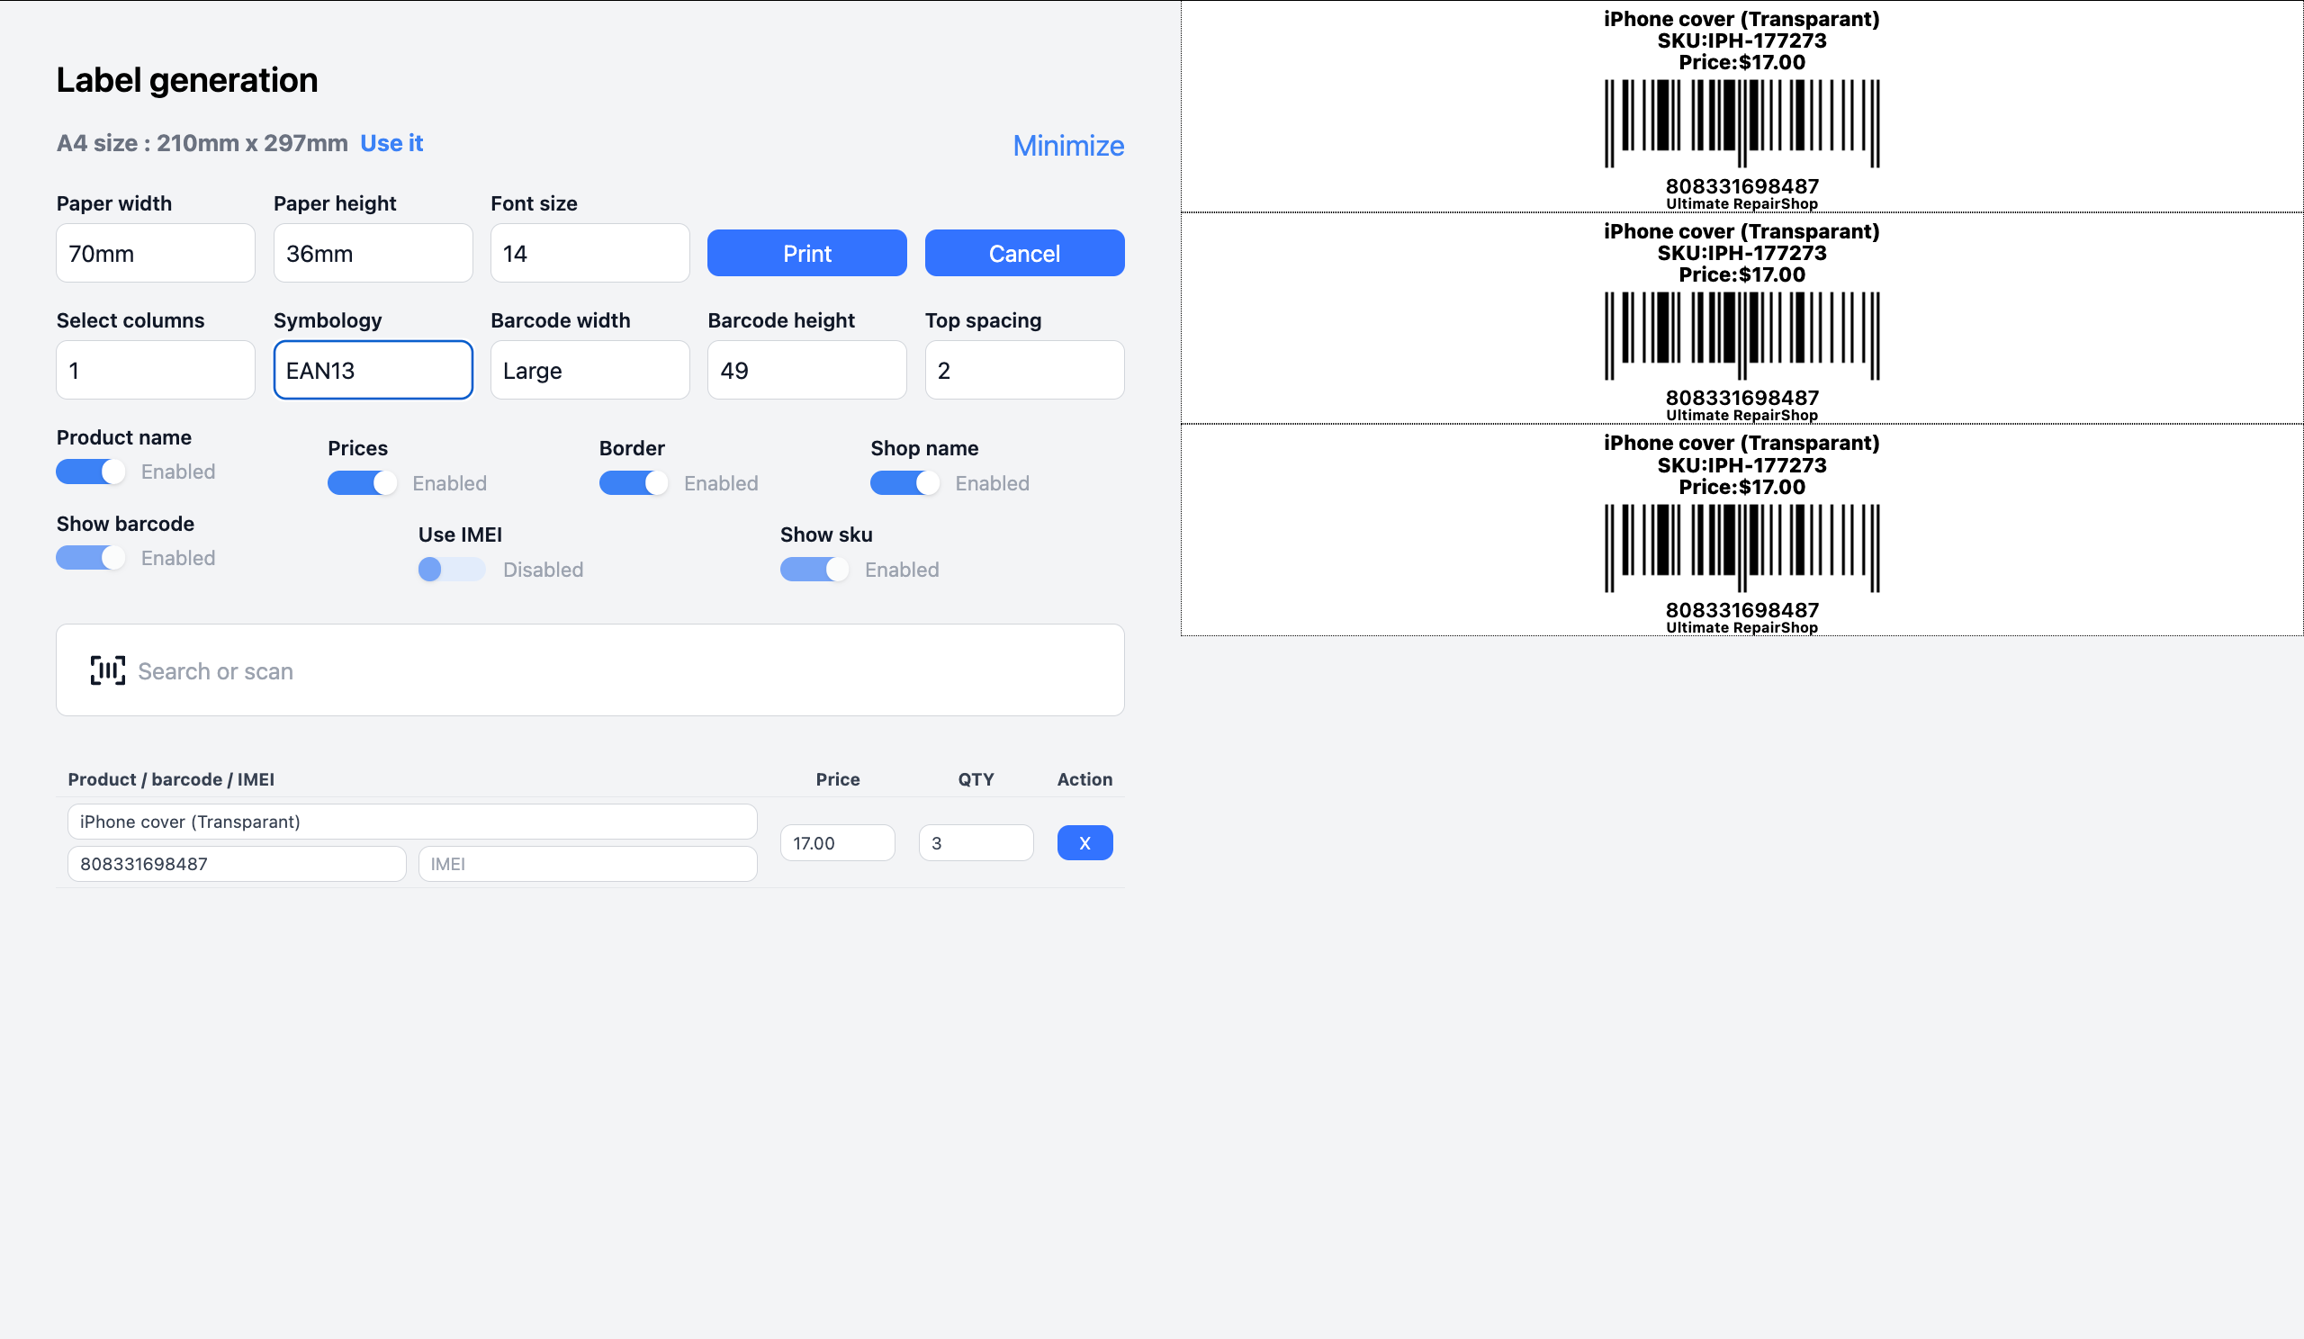Enable the Use IMEI toggle
2304x1339 pixels.
click(x=451, y=569)
